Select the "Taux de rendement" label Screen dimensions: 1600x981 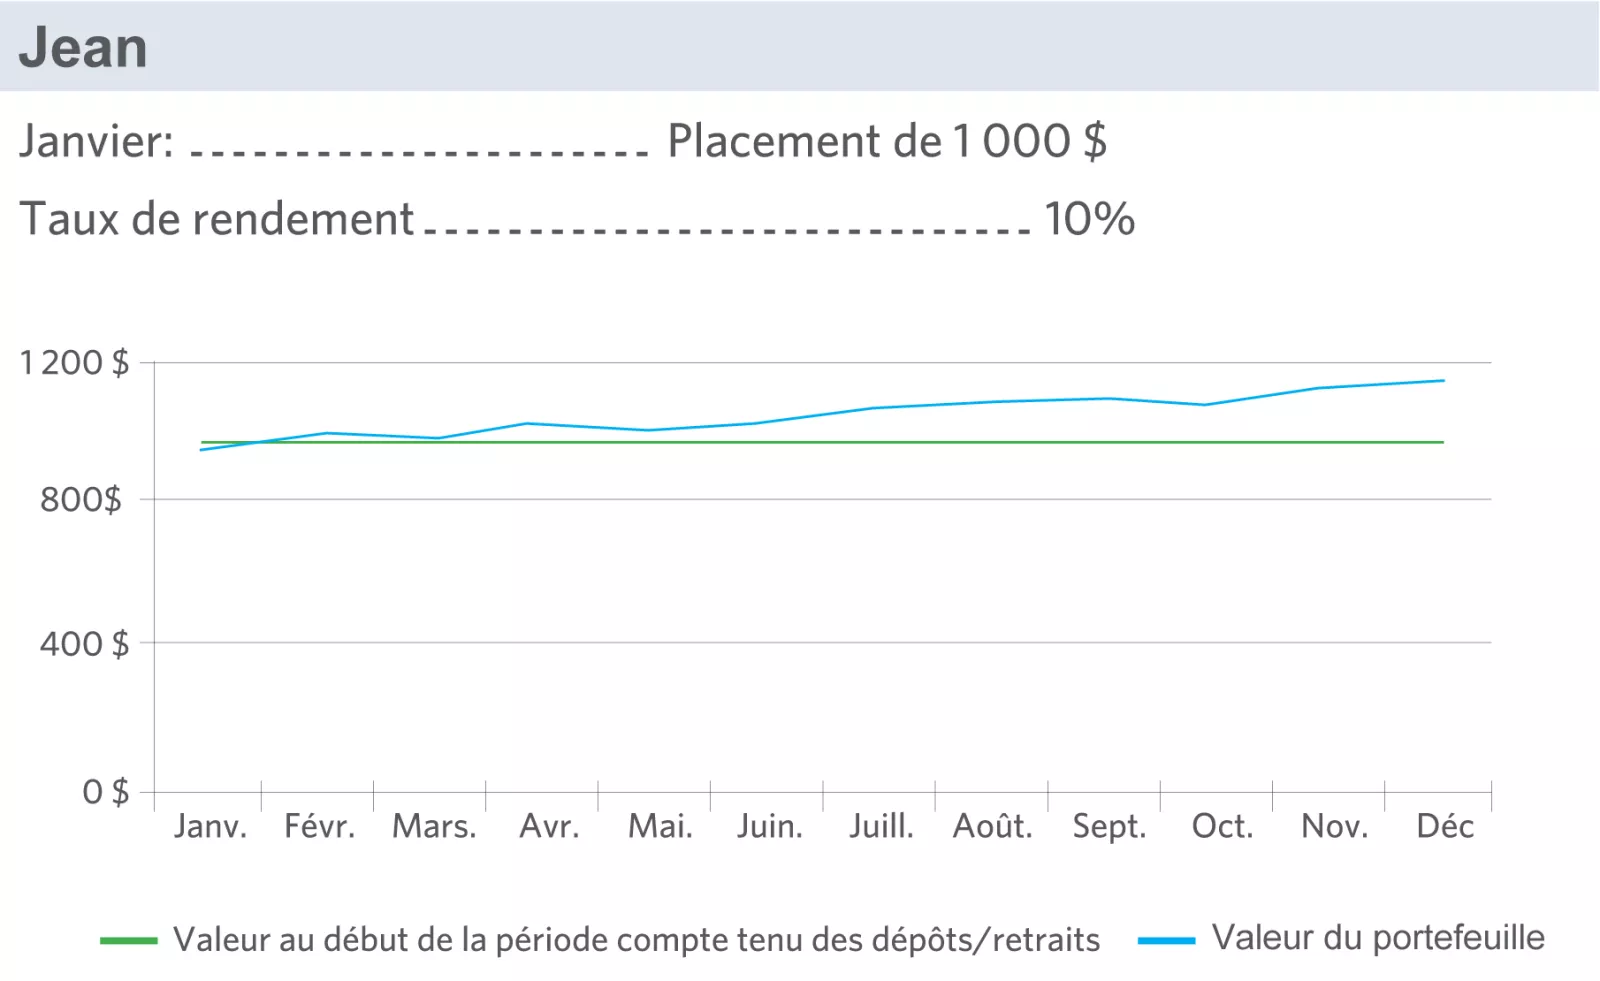click(217, 219)
